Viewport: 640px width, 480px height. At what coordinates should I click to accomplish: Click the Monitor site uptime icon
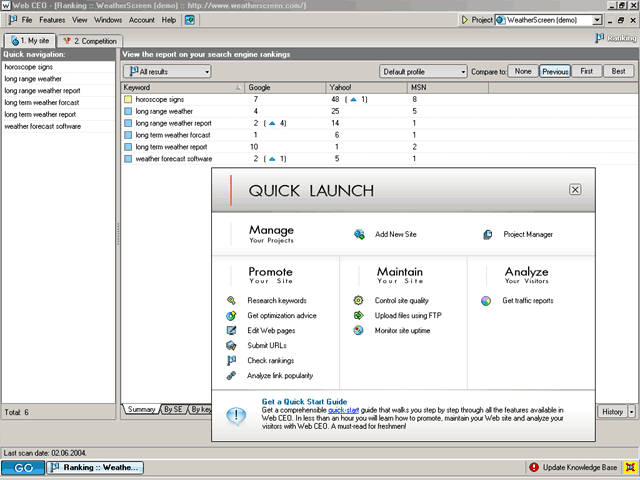click(x=358, y=331)
